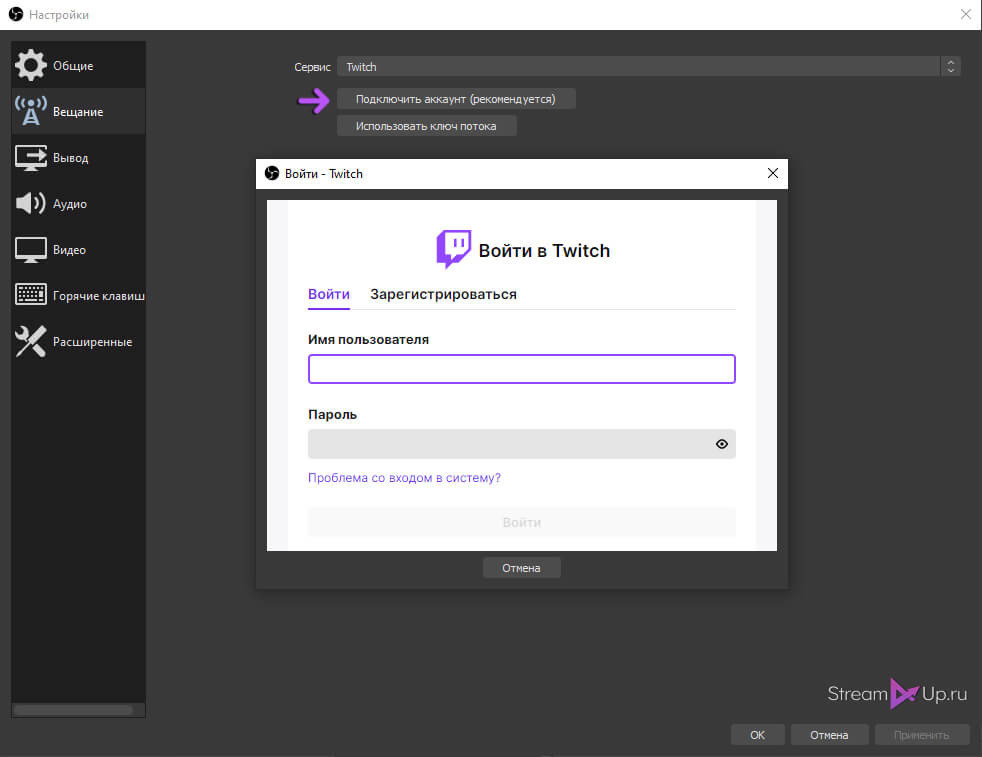Screen dimensions: 982x757
Task: Open Проблема со входом в систему? link
Action: point(404,478)
